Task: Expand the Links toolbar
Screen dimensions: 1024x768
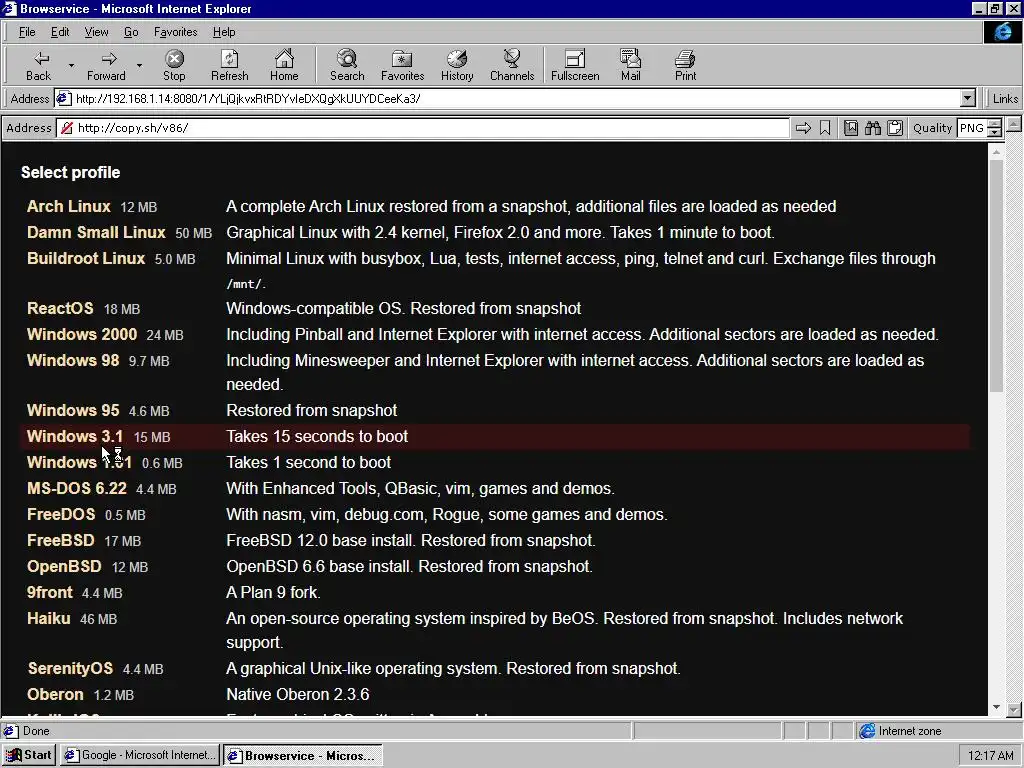Action: click(x=1004, y=99)
